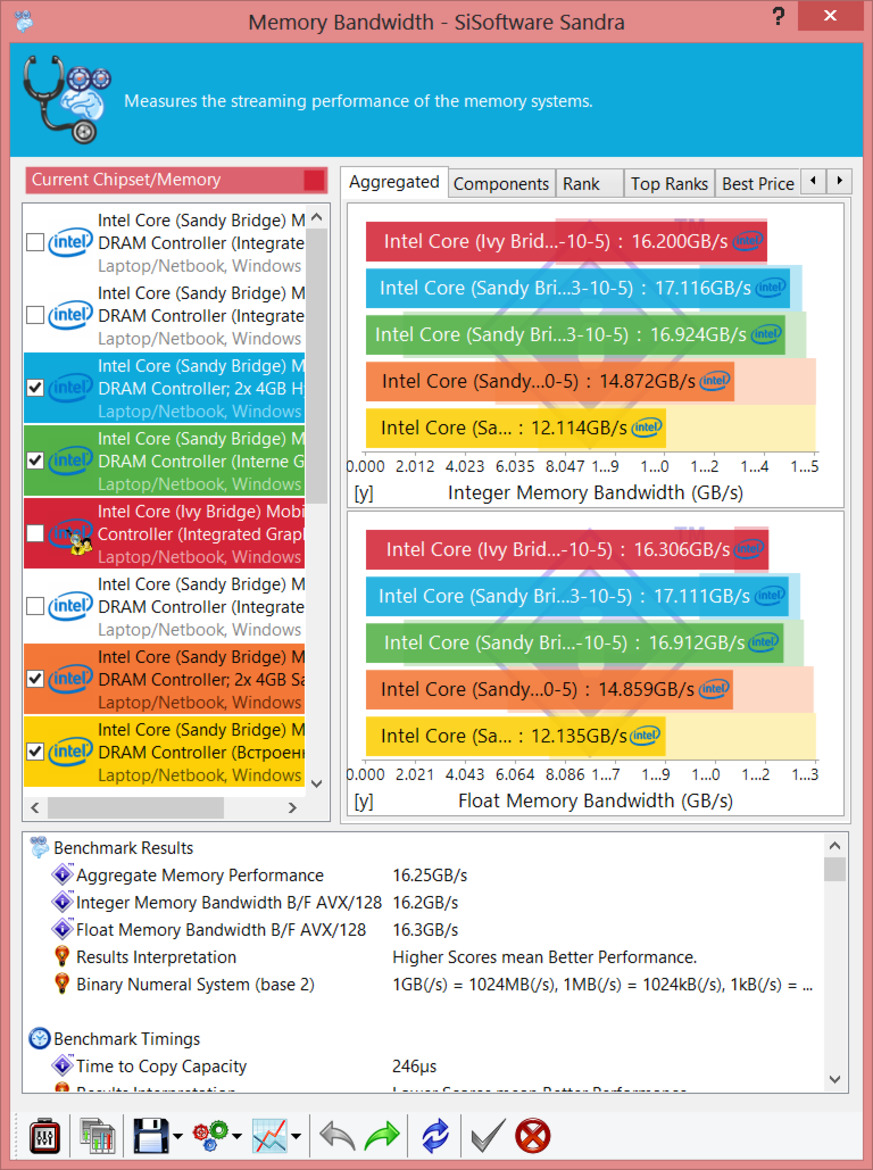
Task: Select the 16.25GB/s aggregate value text
Action: 430,875
